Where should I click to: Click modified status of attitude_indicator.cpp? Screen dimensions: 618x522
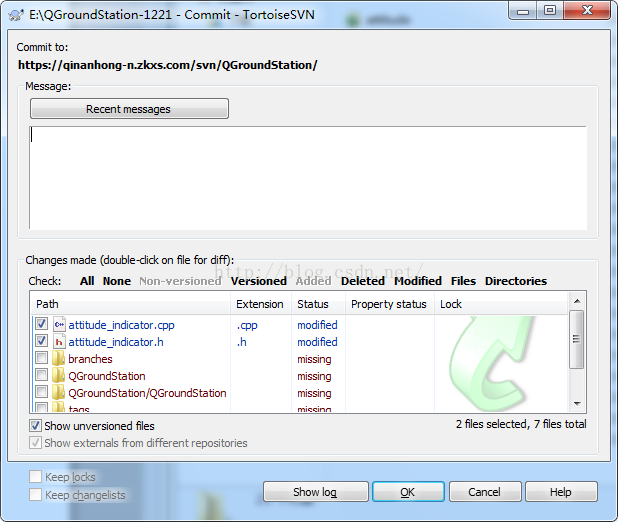[x=317, y=325]
